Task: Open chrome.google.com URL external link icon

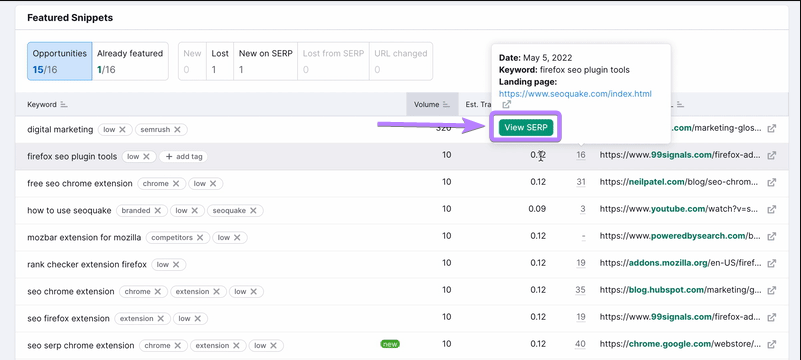Action: coord(772,344)
